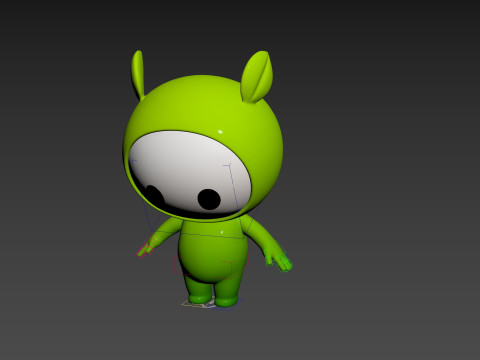Select the yellow foot control at the base

[198, 304]
